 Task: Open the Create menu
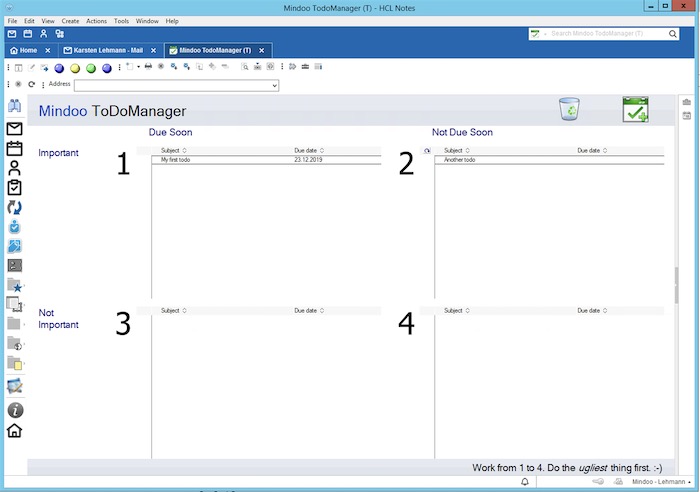point(70,21)
